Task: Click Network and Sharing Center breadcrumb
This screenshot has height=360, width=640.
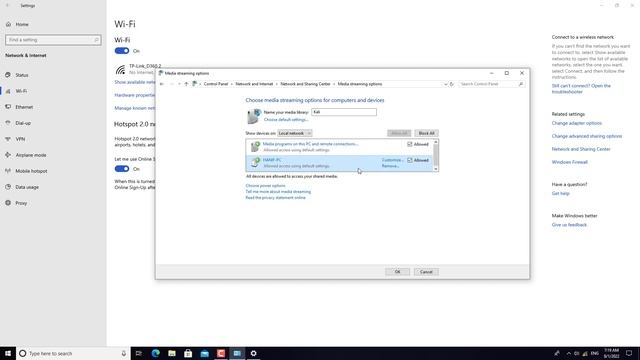Action: (305, 84)
